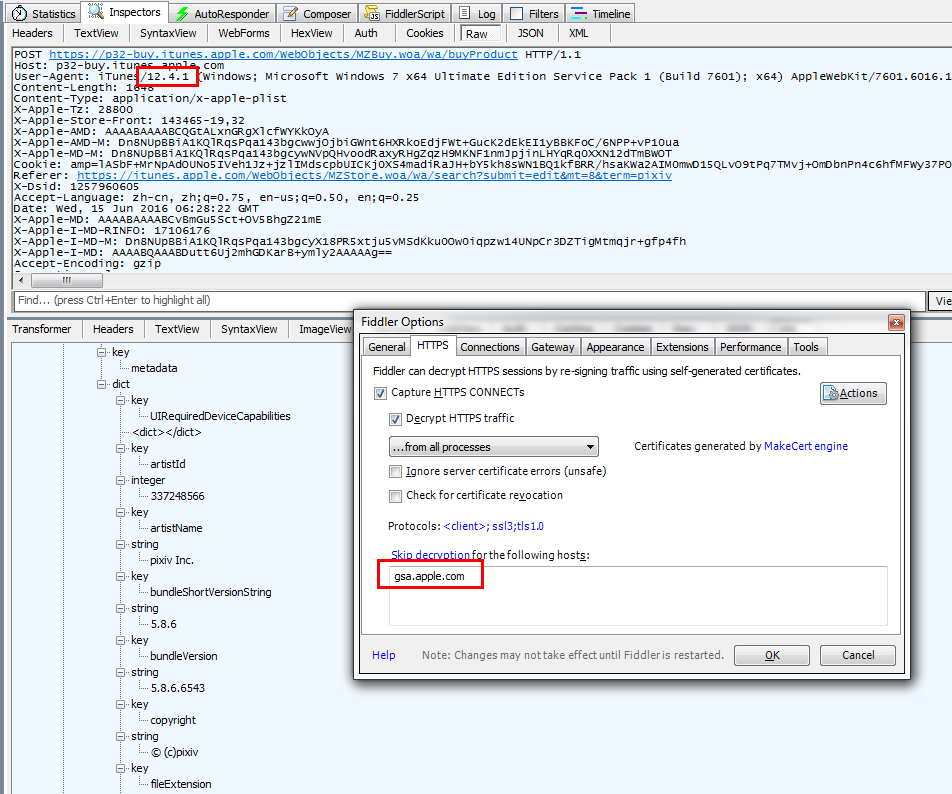
Task: Open the MakeCert engine link
Action: tap(806, 446)
